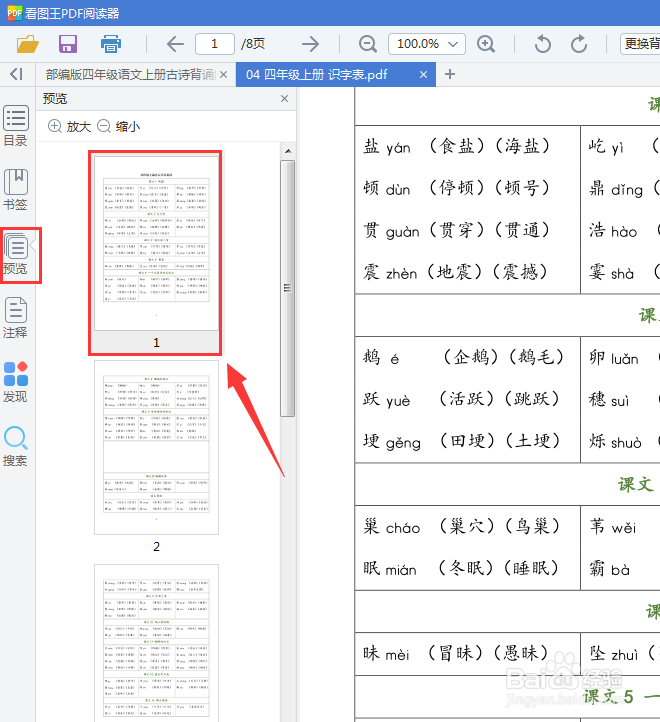Screen dimensions: 660x722
Task: Click the thumbnail scrollbar up arrow
Action: pos(288,151)
